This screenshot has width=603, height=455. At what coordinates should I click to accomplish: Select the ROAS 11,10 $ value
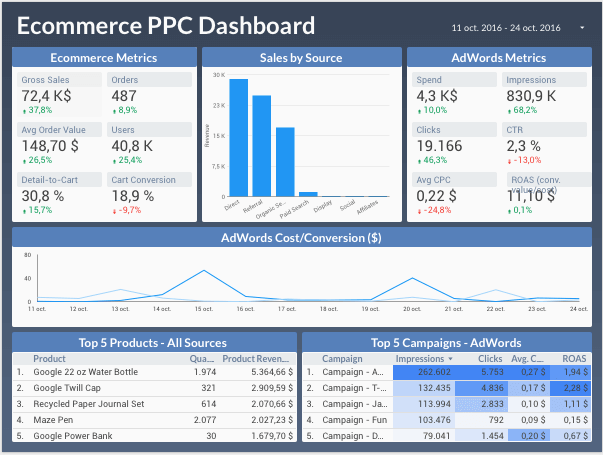530,196
